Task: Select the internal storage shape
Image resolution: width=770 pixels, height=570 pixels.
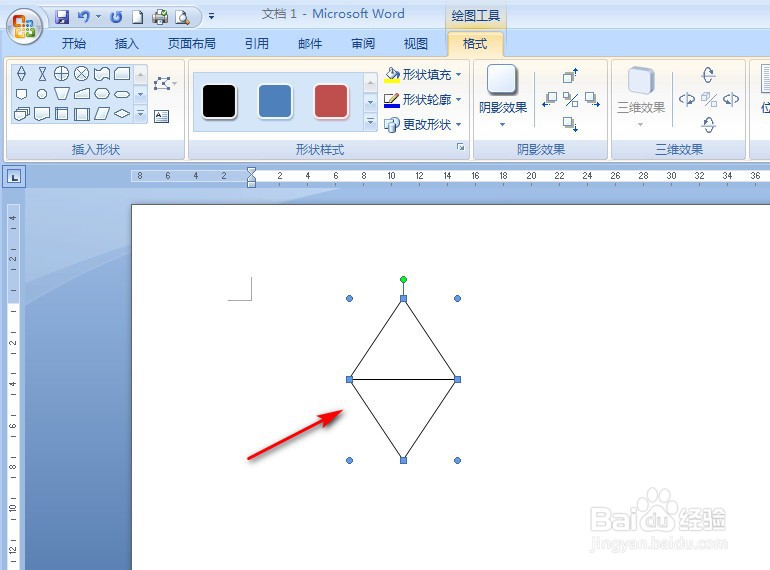Action: (61, 114)
